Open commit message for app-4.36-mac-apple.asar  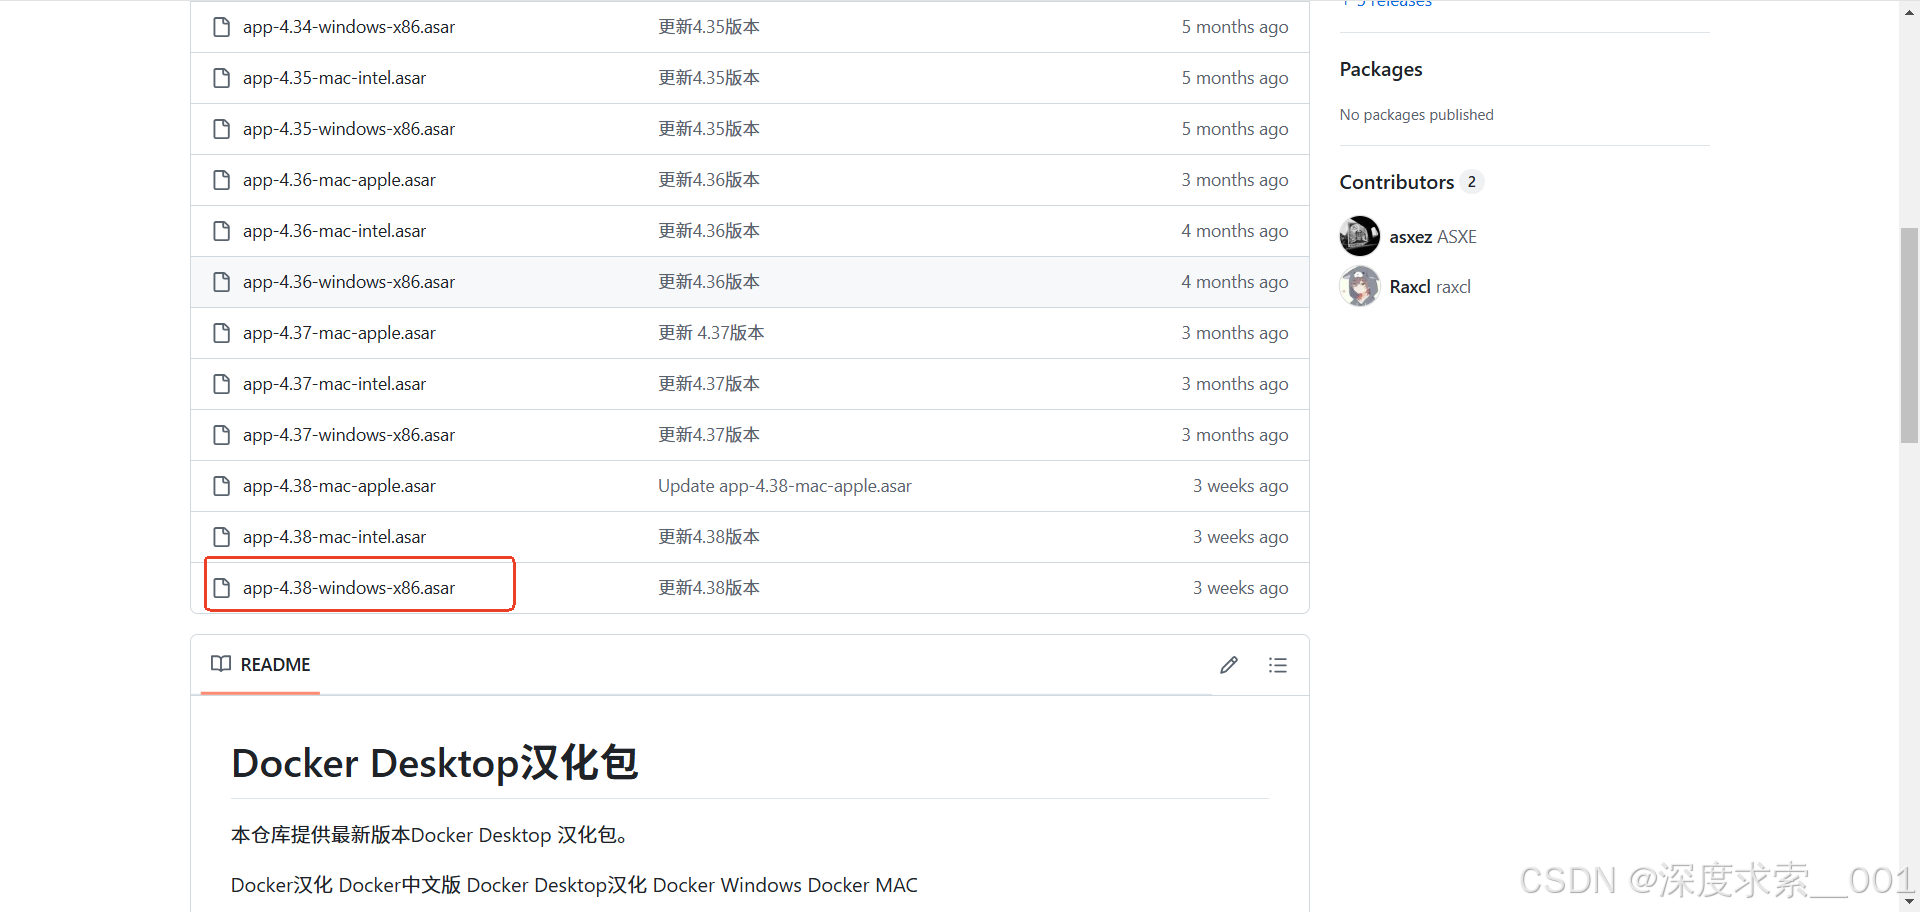(x=709, y=180)
